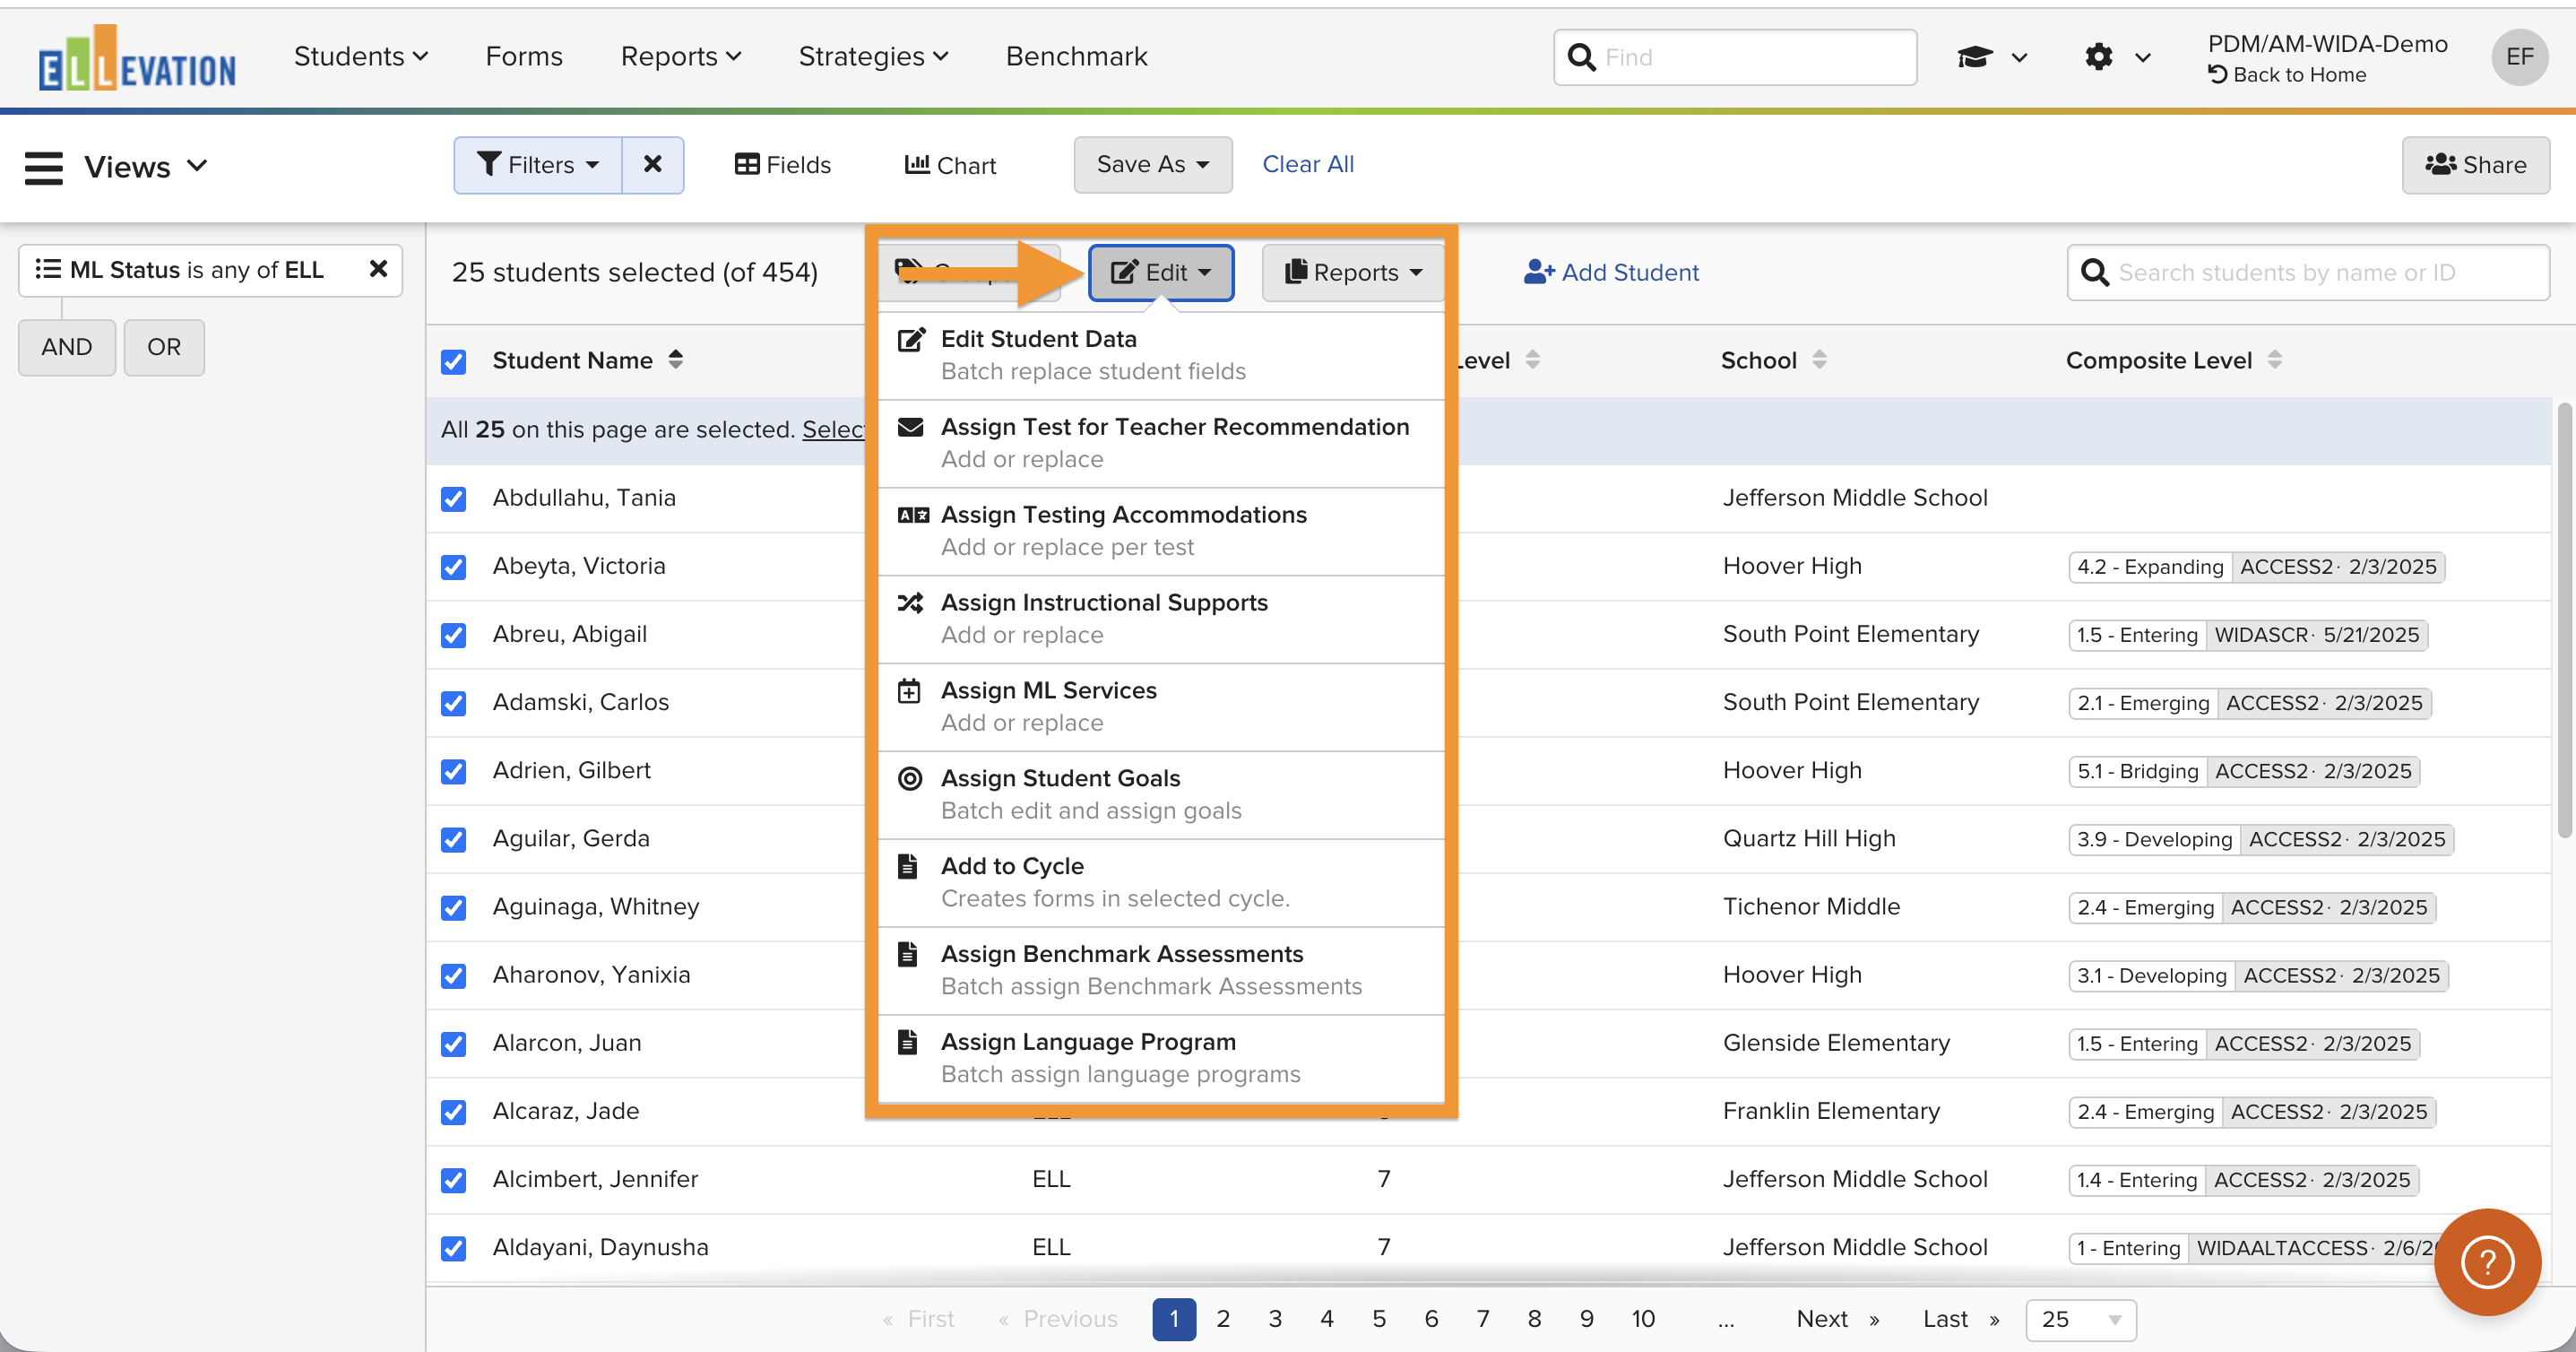Viewport: 2576px width, 1352px height.
Task: Click the Share button
Action: click(x=2475, y=165)
